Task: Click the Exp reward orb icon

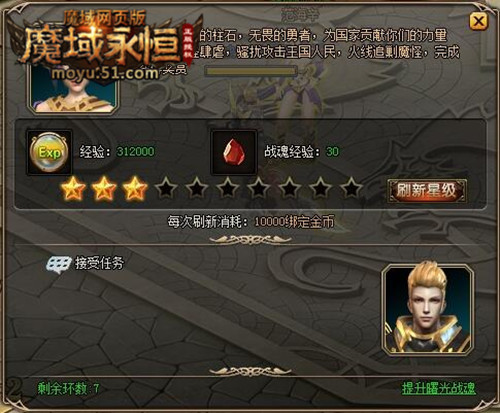Action: (x=49, y=153)
